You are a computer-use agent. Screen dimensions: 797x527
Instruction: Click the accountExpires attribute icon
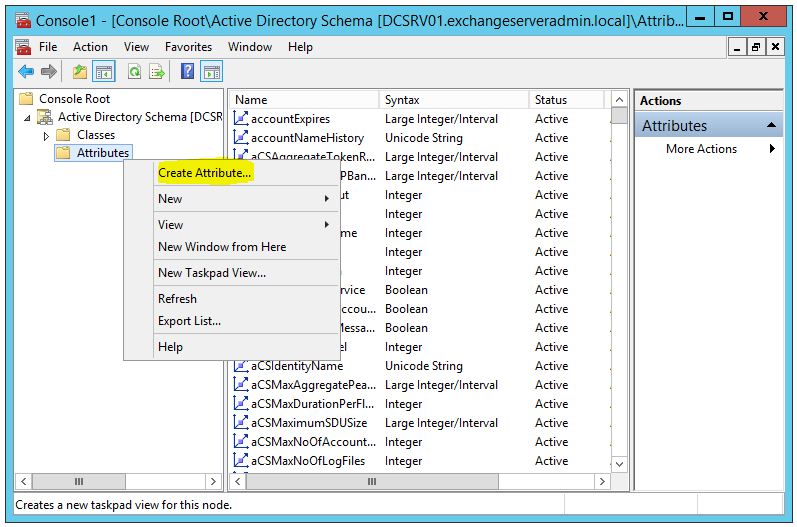click(240, 118)
